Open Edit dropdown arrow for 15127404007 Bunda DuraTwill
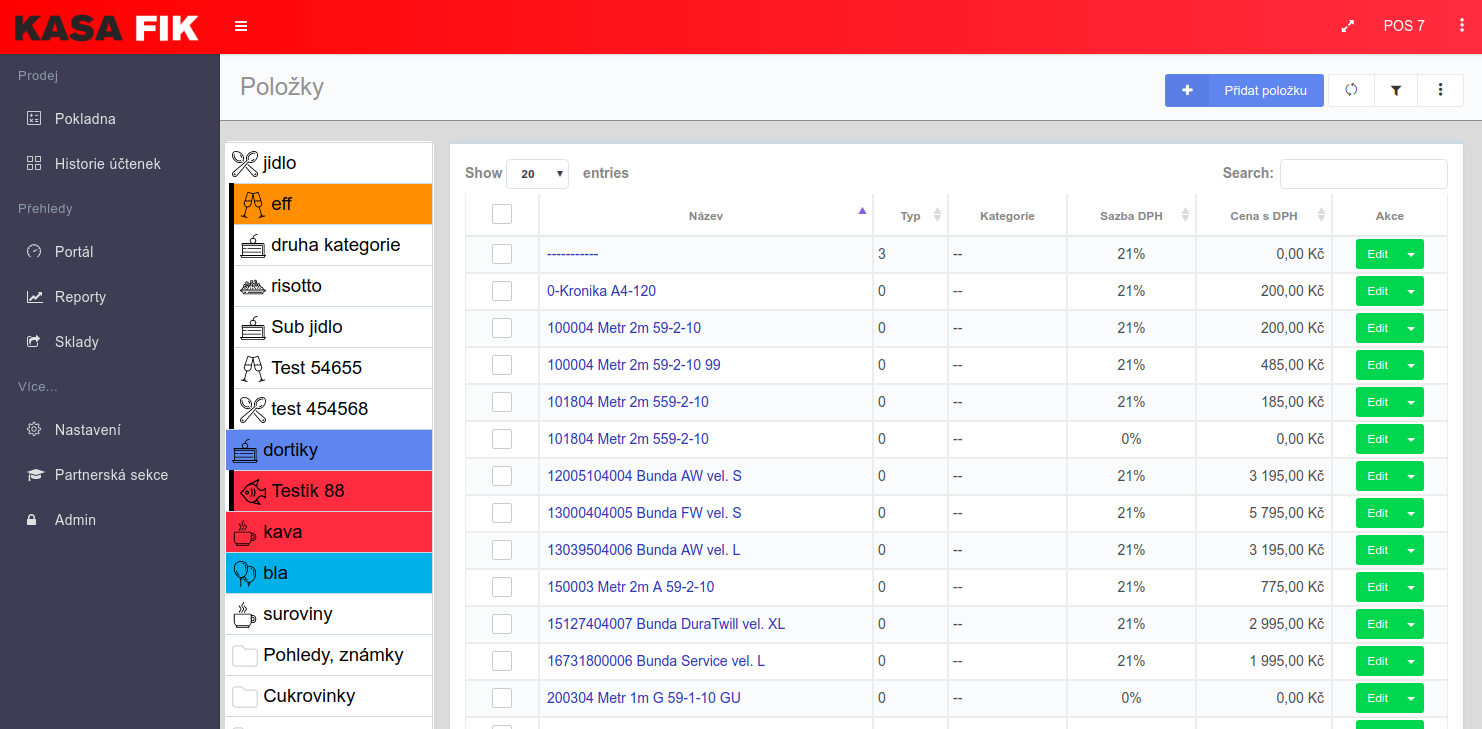1482x729 pixels. click(x=1411, y=624)
